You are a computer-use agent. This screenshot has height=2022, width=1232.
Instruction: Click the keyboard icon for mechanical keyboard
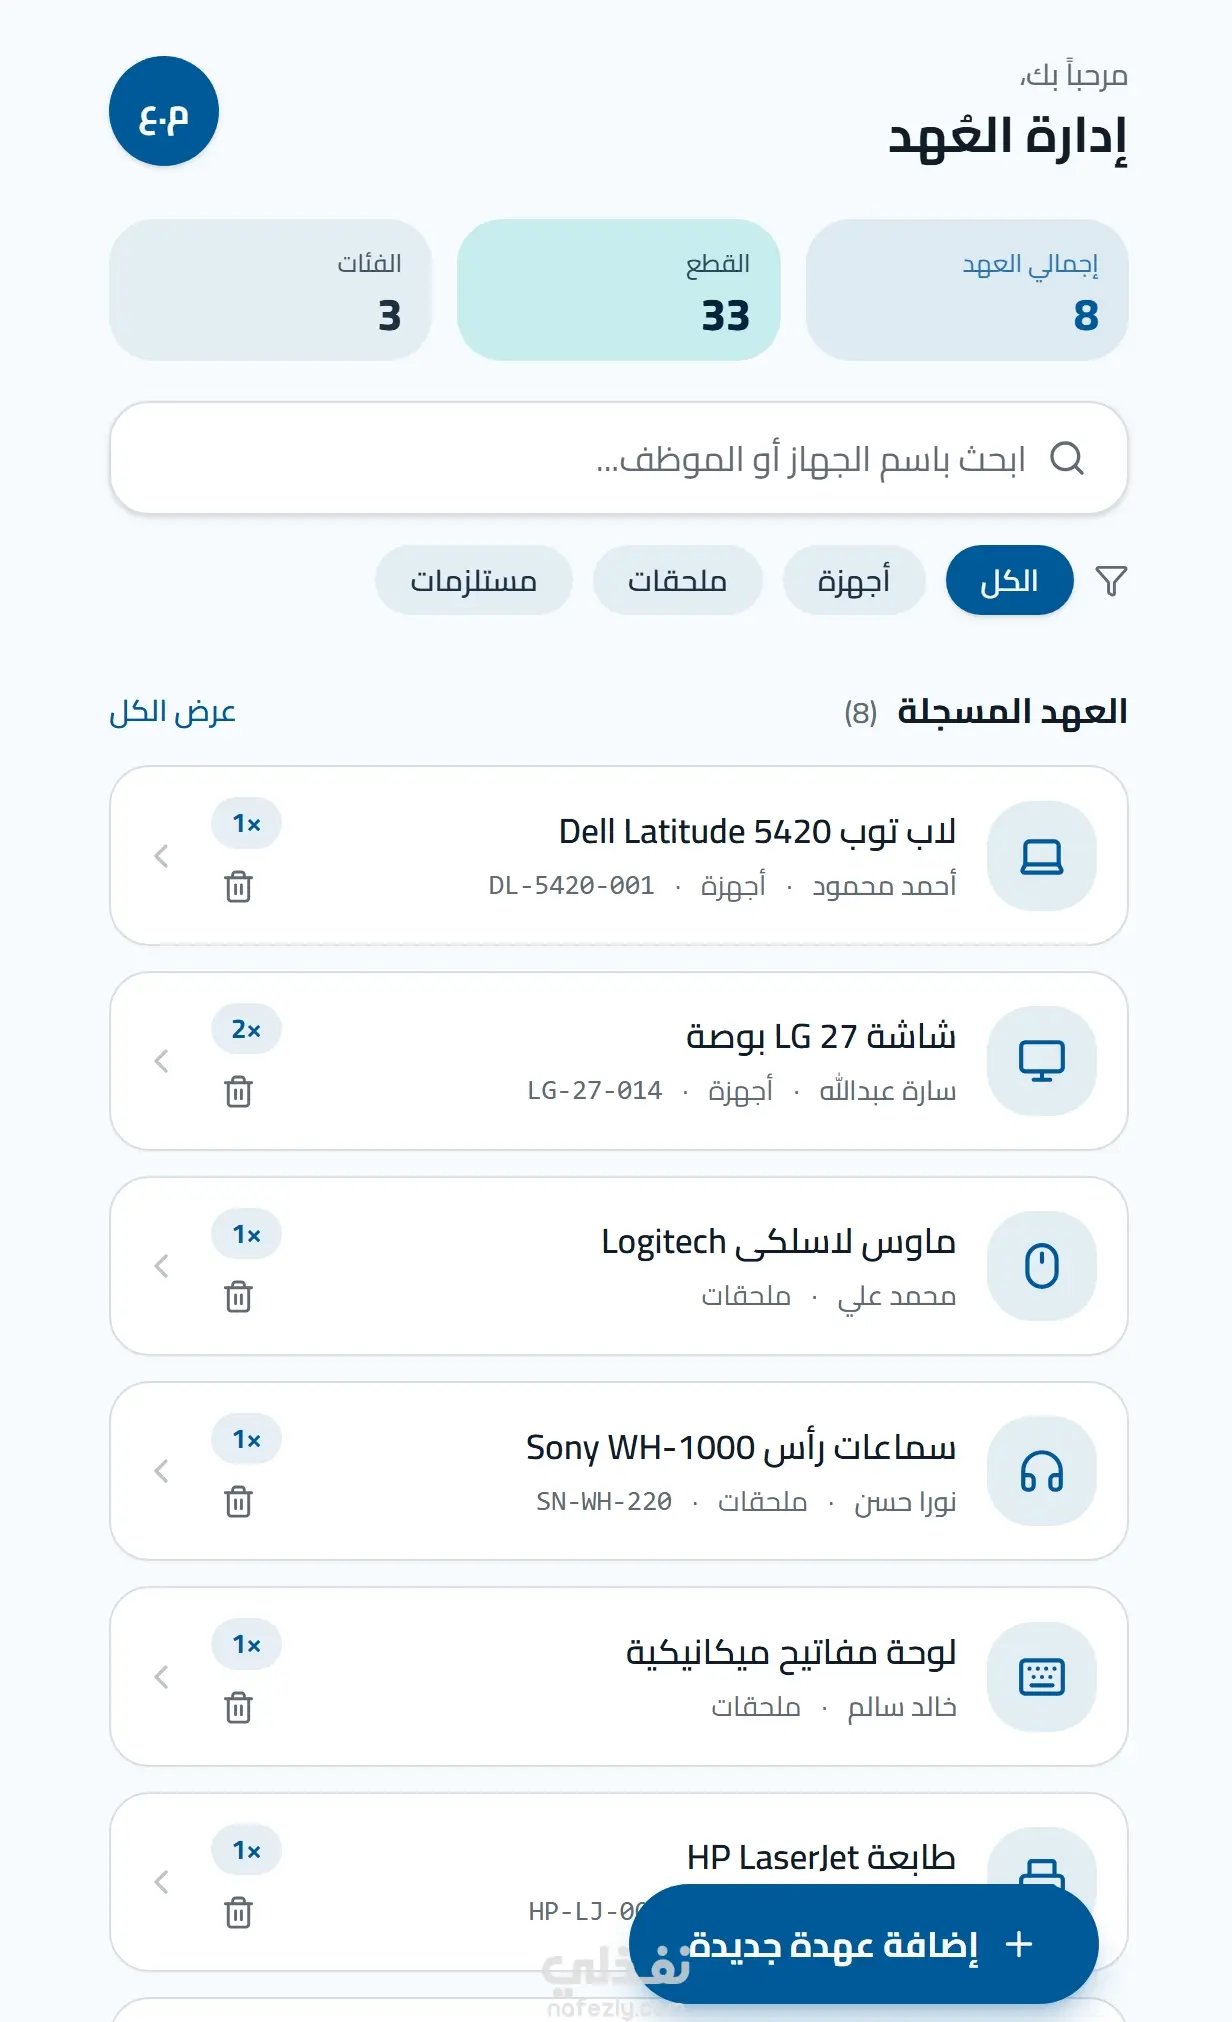(x=1041, y=1677)
